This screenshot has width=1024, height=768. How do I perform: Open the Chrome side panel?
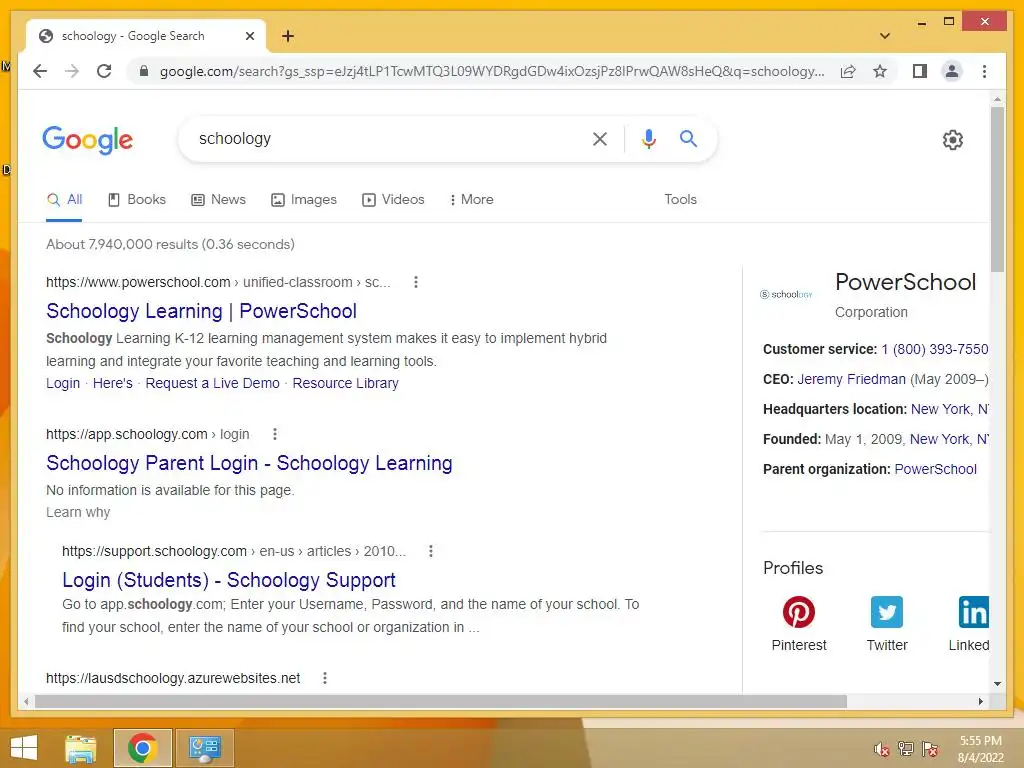coord(920,71)
